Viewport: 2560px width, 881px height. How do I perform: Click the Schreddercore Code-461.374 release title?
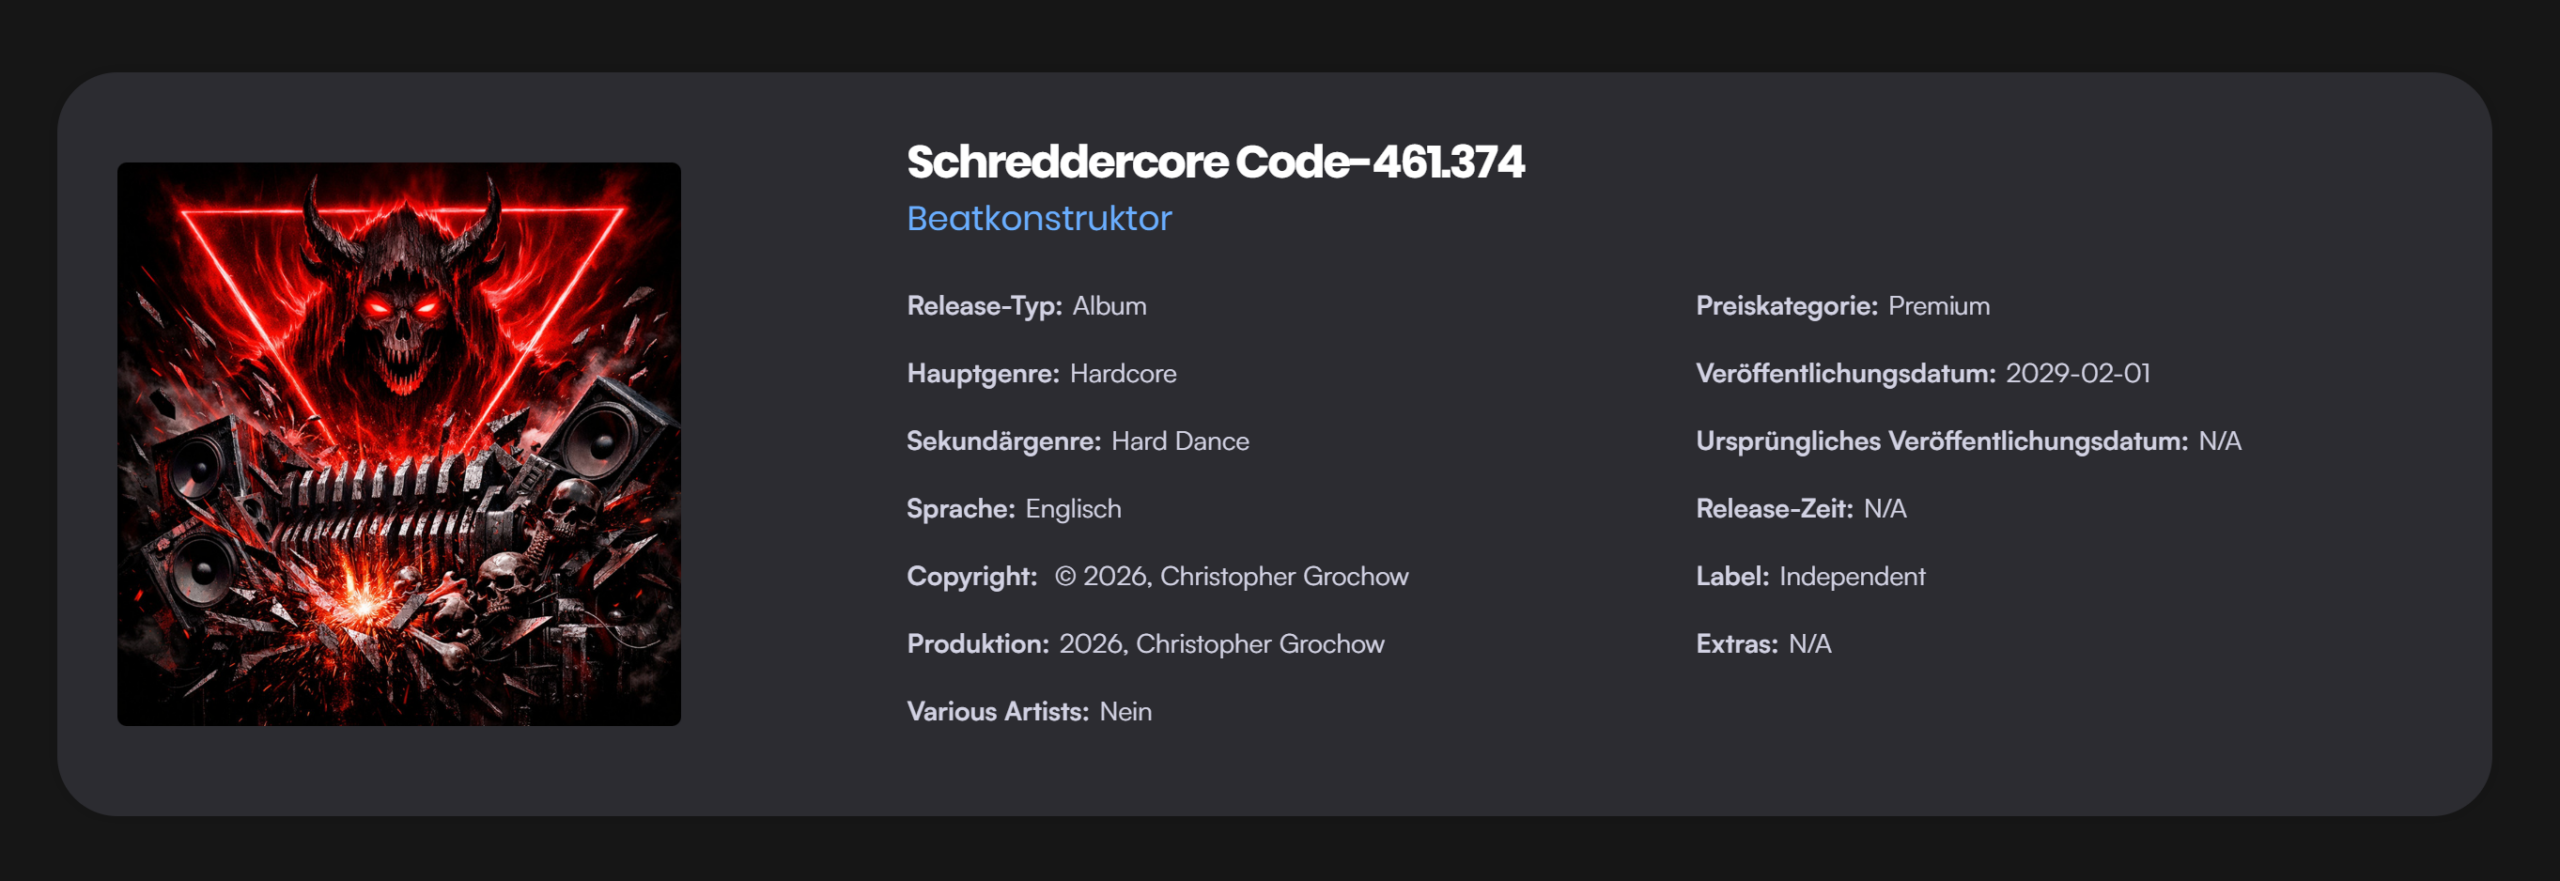1215,162
